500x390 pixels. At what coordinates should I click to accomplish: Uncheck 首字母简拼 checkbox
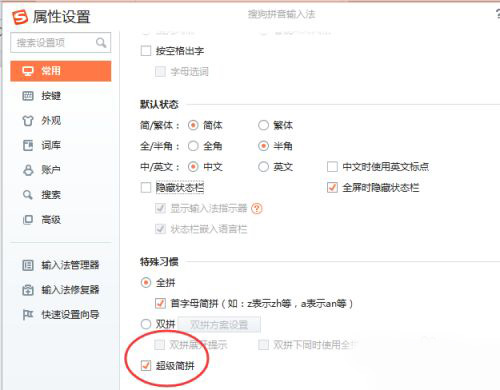pos(160,303)
